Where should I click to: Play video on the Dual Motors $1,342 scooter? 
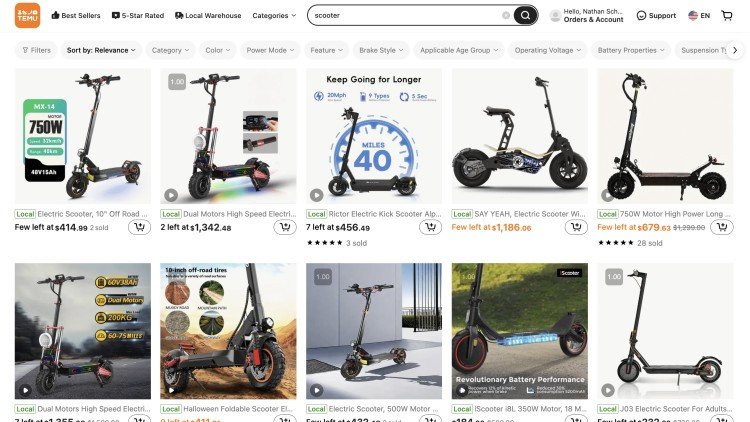(171, 195)
